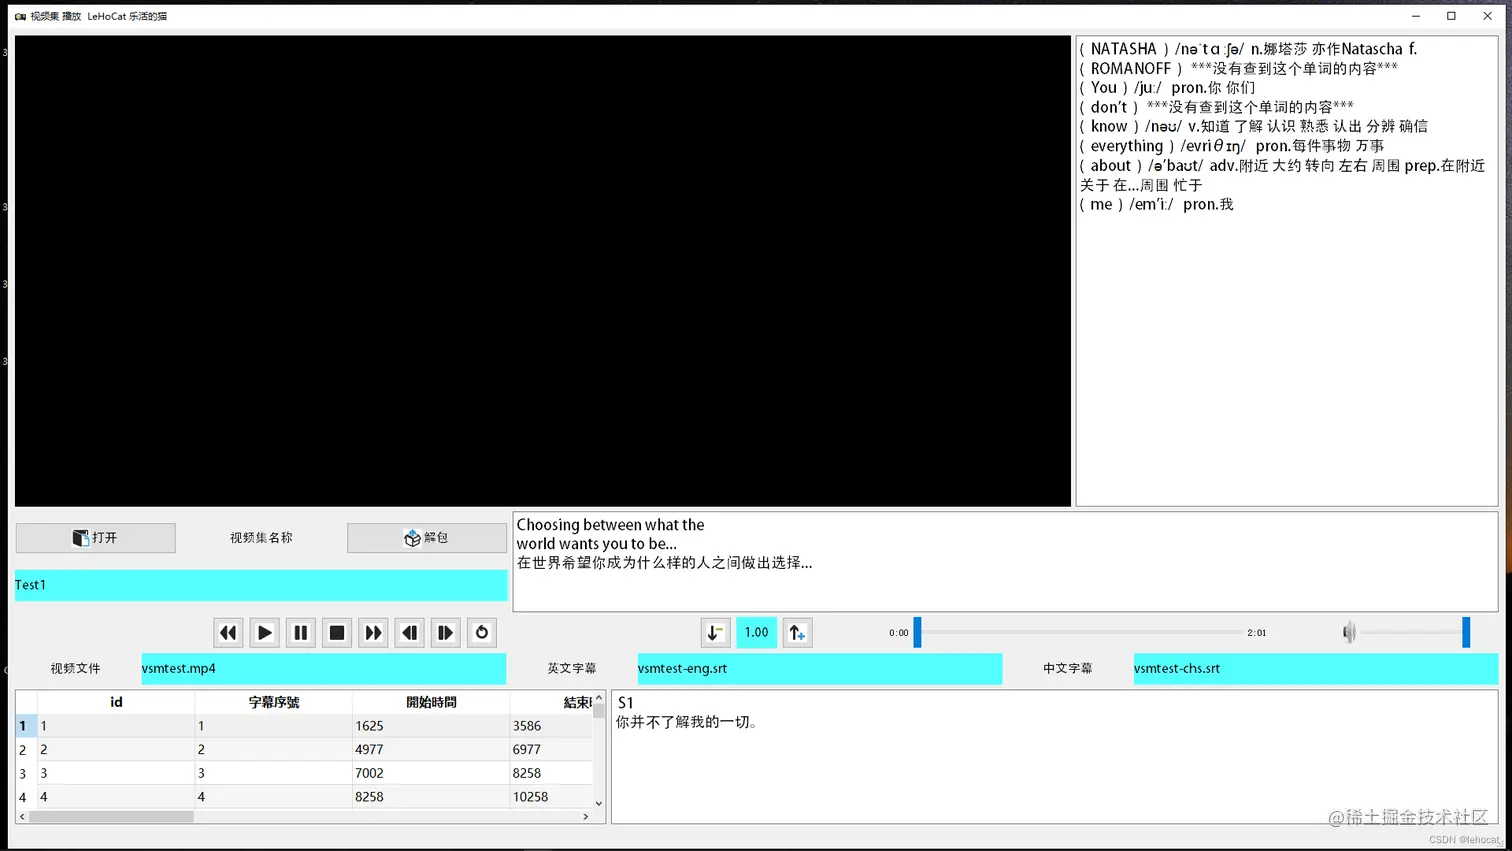Step back one frame
Viewport: 1512px width, 851px height.
point(409,633)
